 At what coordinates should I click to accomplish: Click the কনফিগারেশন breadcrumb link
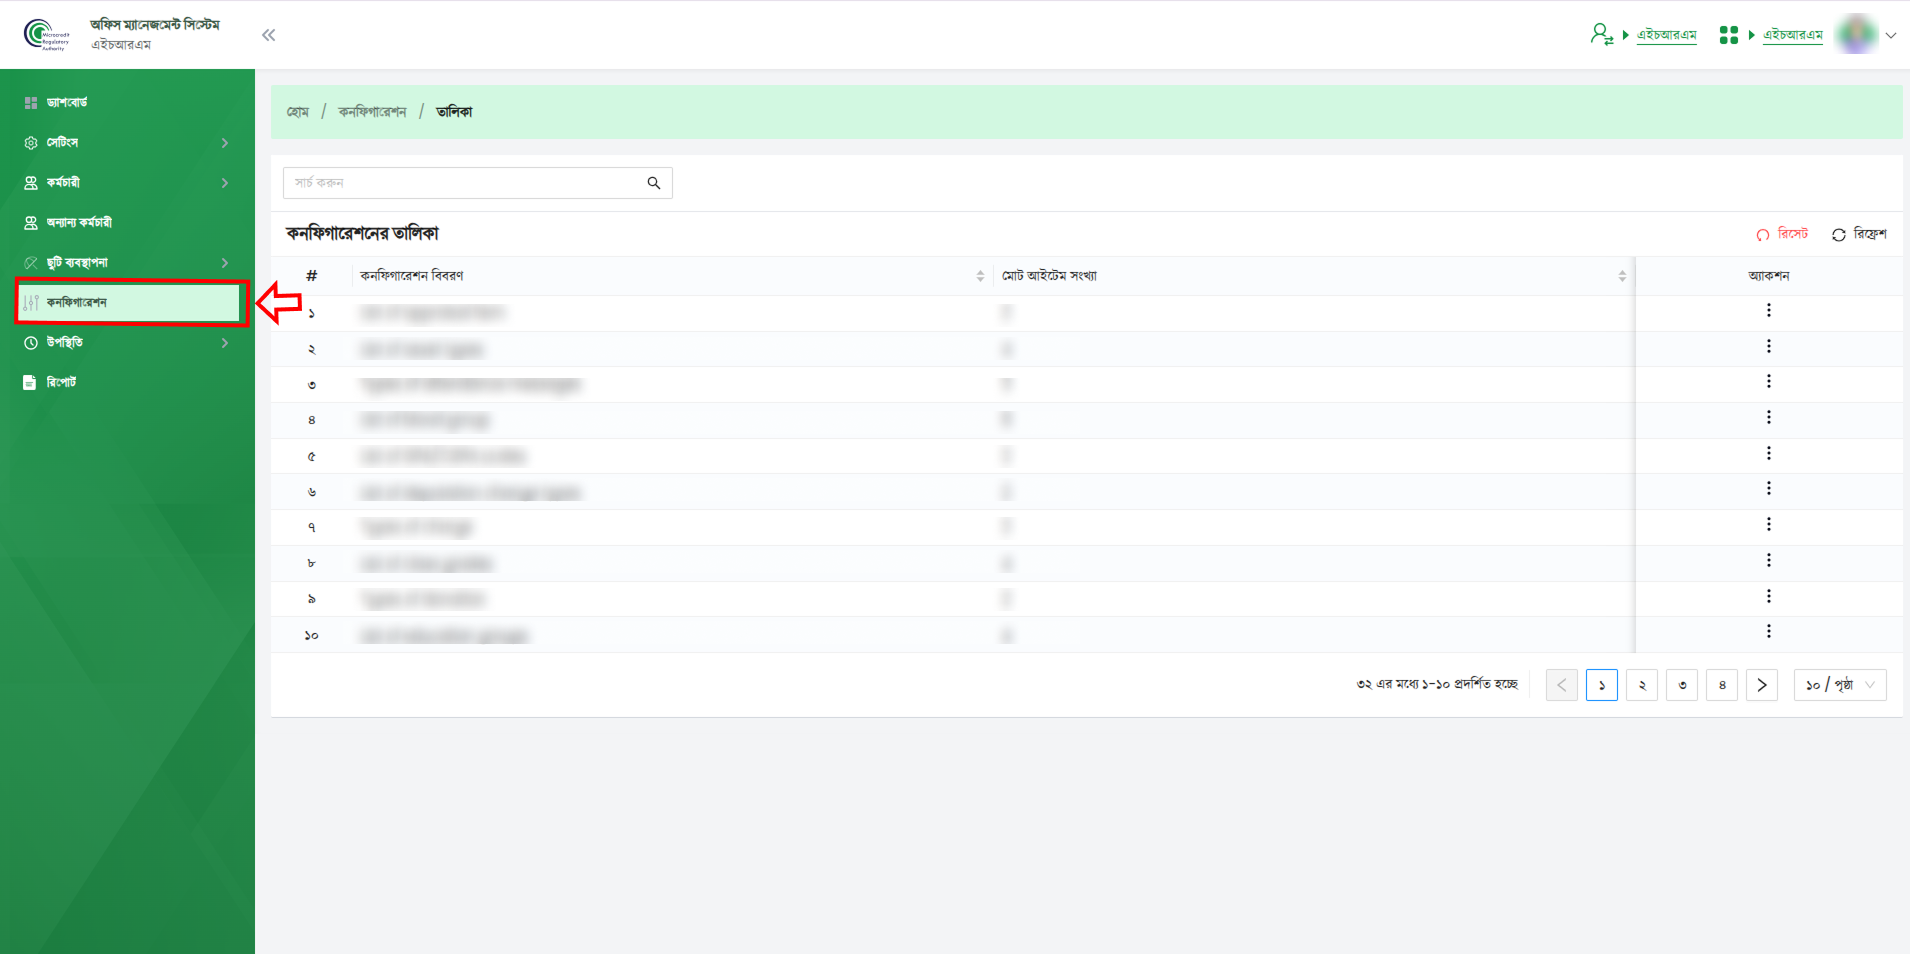372,112
